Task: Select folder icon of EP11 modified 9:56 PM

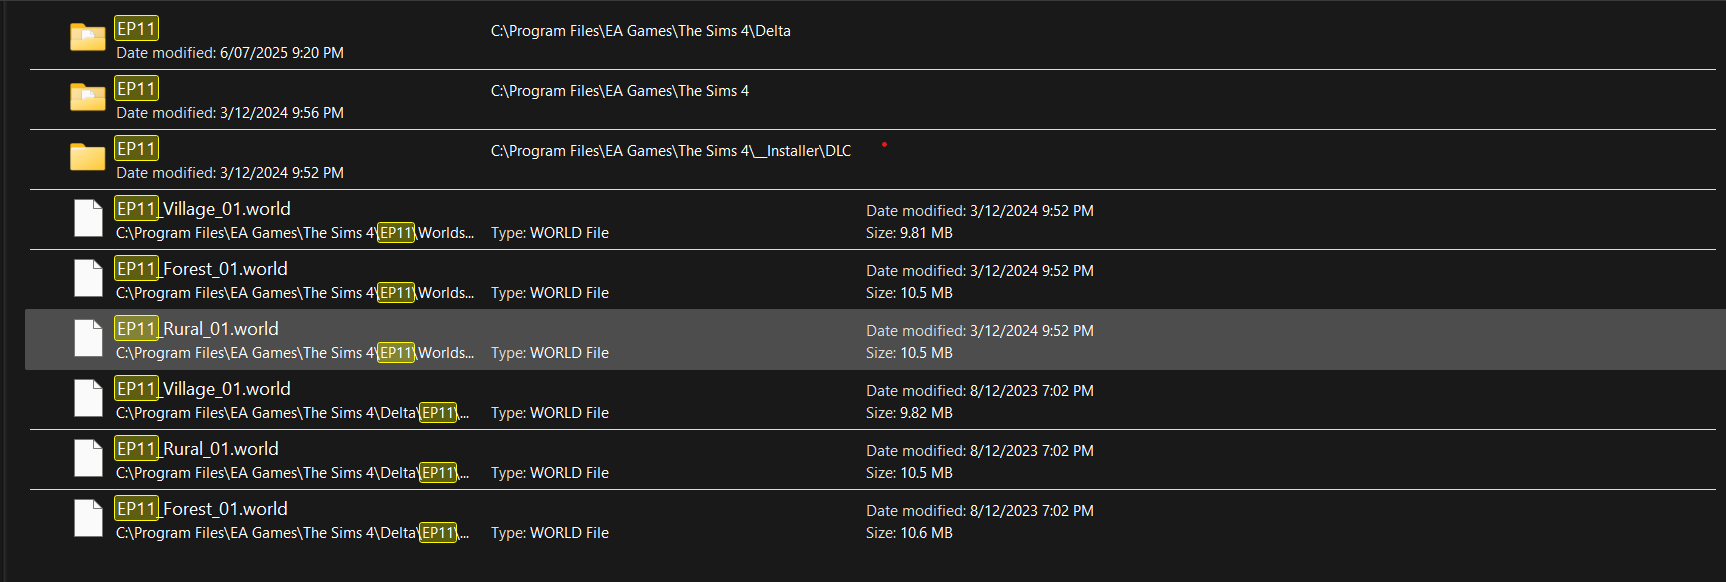Action: (88, 98)
